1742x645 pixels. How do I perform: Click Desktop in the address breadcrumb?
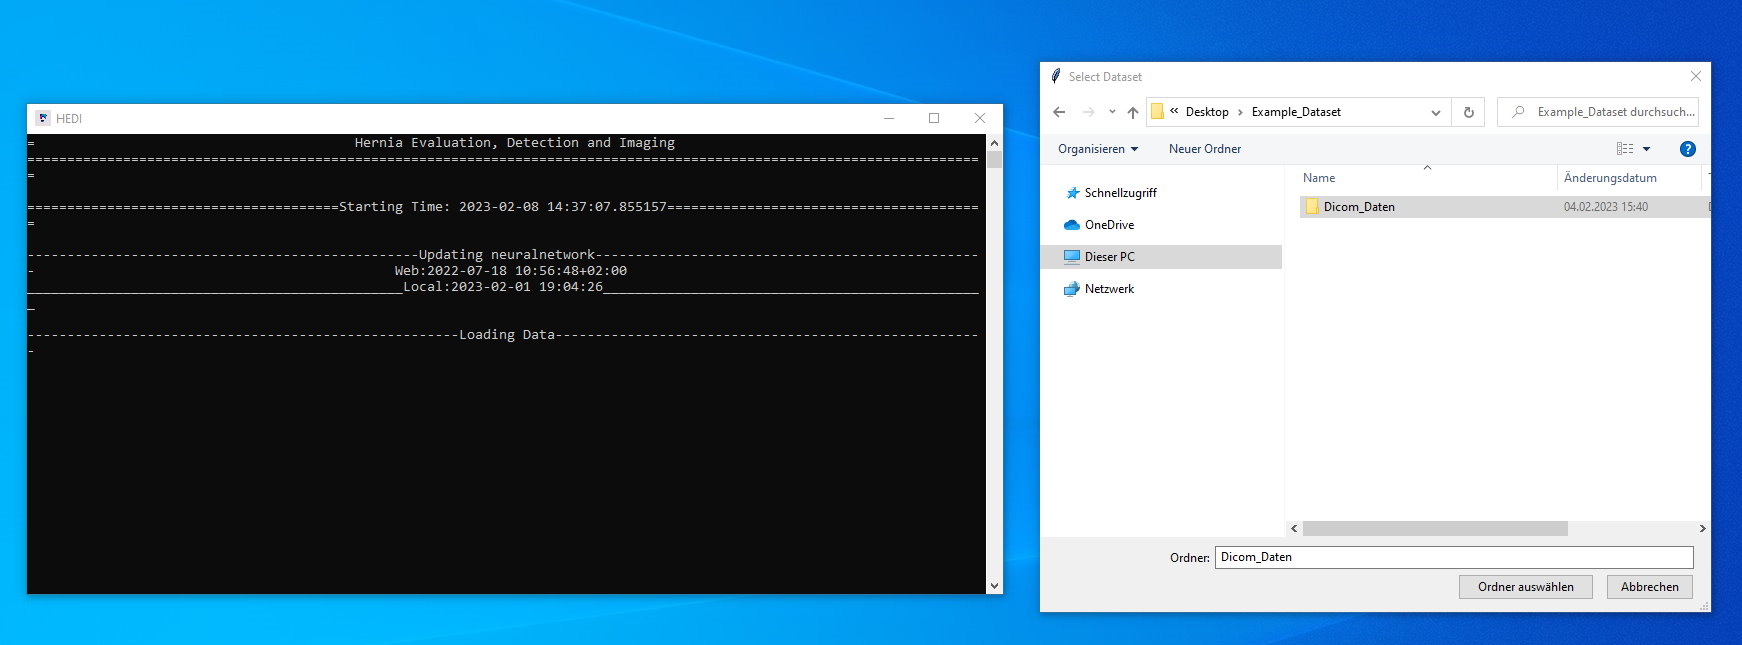click(x=1207, y=112)
